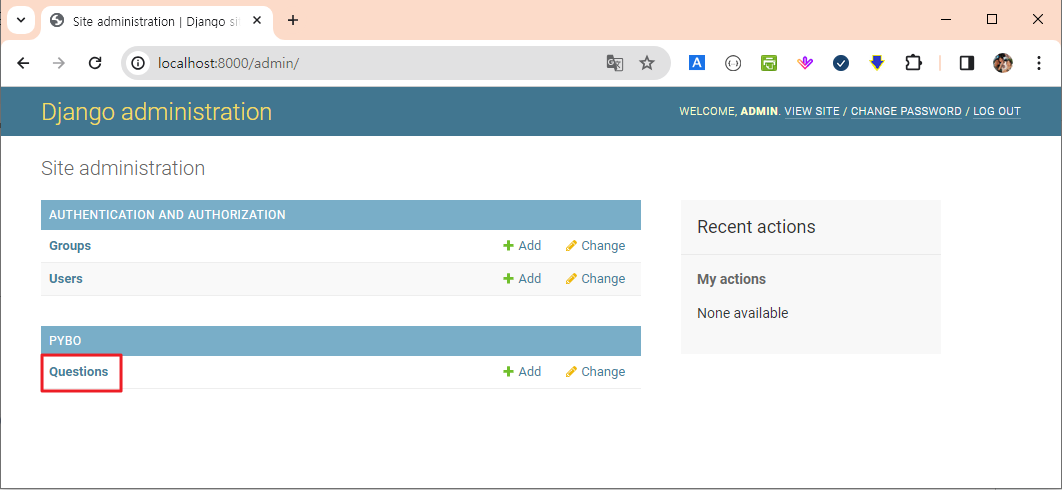Click the Recent actions heading
Image resolution: width=1062 pixels, height=490 pixels.
(x=756, y=226)
